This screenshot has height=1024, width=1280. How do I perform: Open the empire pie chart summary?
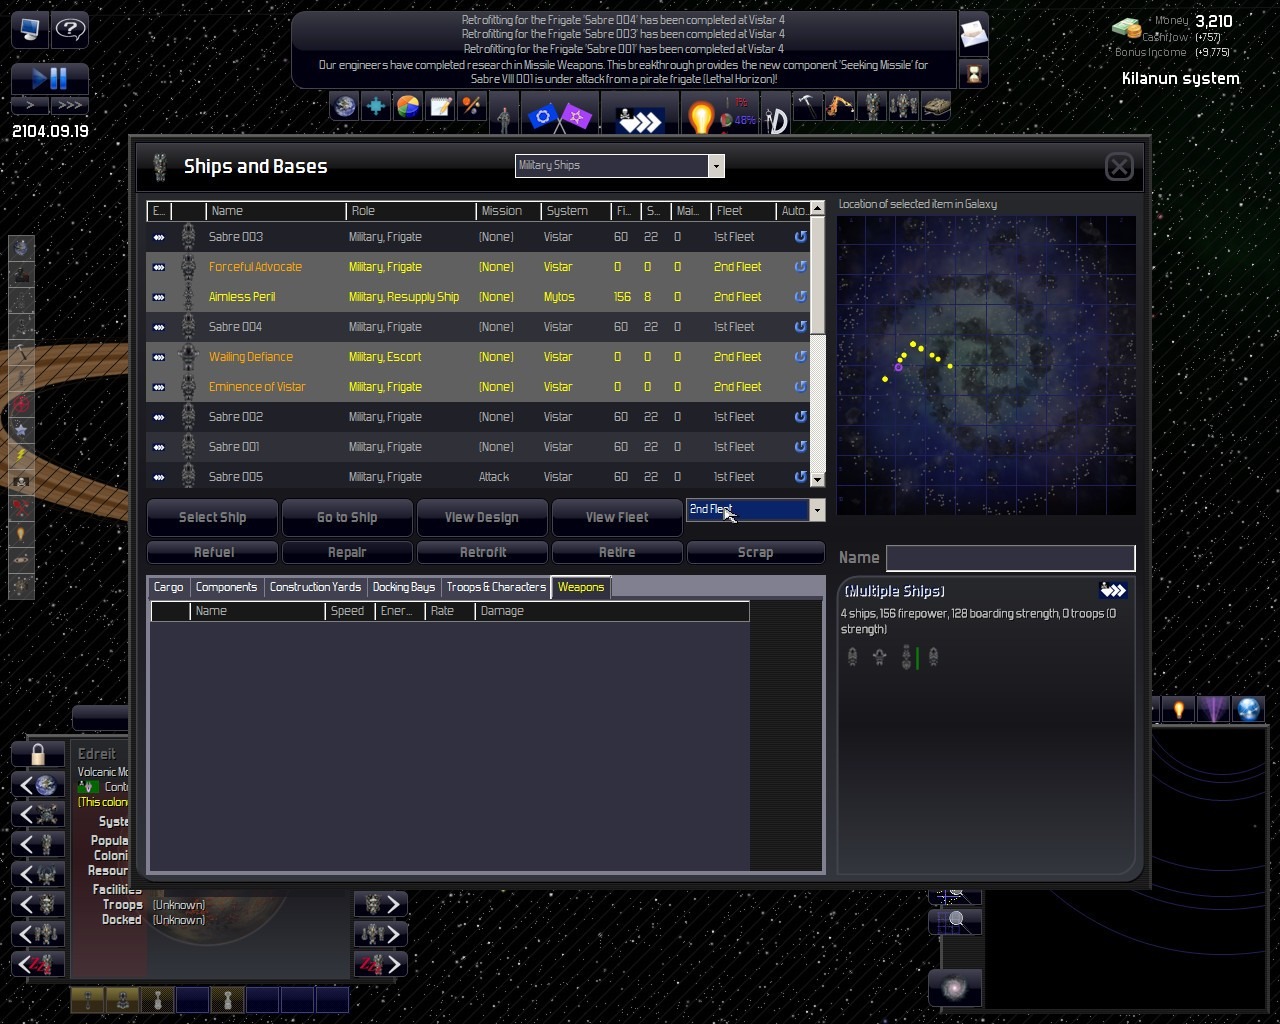click(x=408, y=107)
